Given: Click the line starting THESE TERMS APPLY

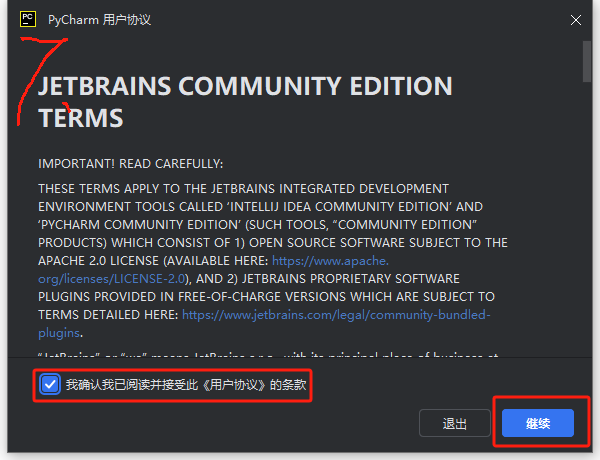Looking at the screenshot, I should [243, 189].
